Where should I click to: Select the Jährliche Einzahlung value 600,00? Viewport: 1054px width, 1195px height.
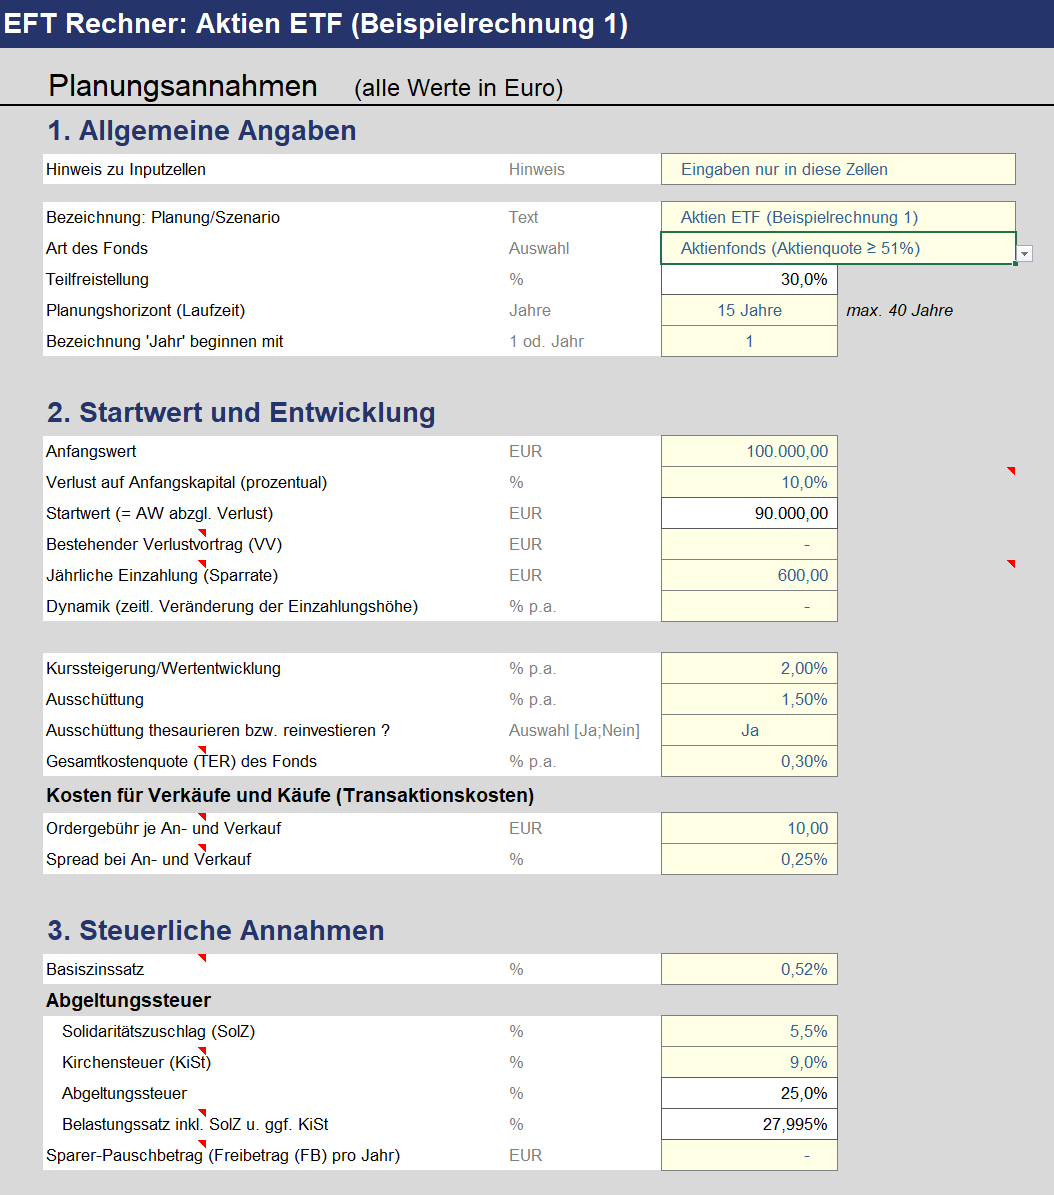click(749, 575)
